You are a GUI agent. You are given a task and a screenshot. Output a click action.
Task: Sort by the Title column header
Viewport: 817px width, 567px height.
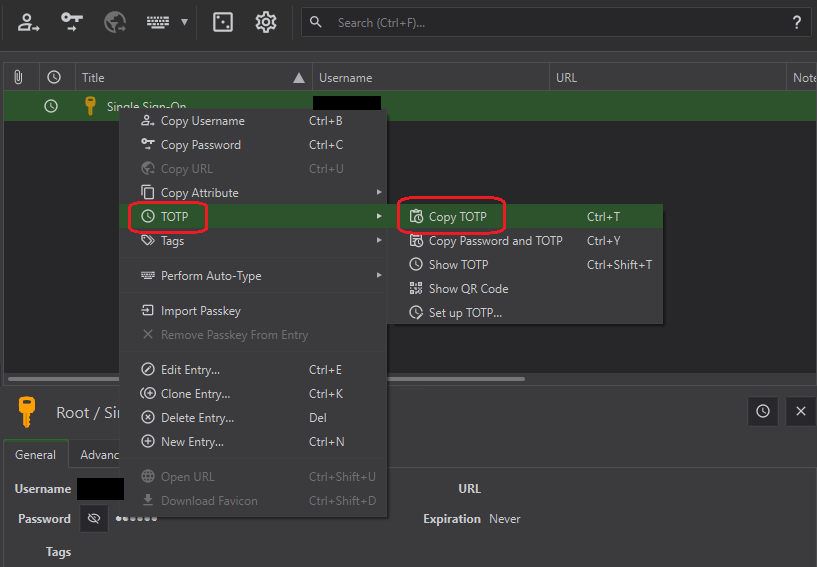pyautogui.click(x=194, y=78)
